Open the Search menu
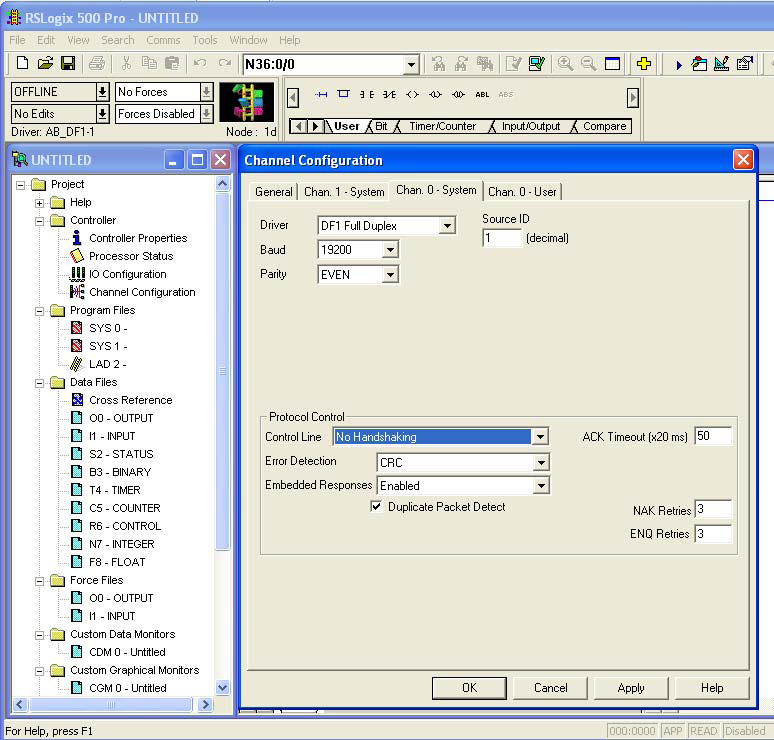This screenshot has height=740, width=774. coord(117,40)
